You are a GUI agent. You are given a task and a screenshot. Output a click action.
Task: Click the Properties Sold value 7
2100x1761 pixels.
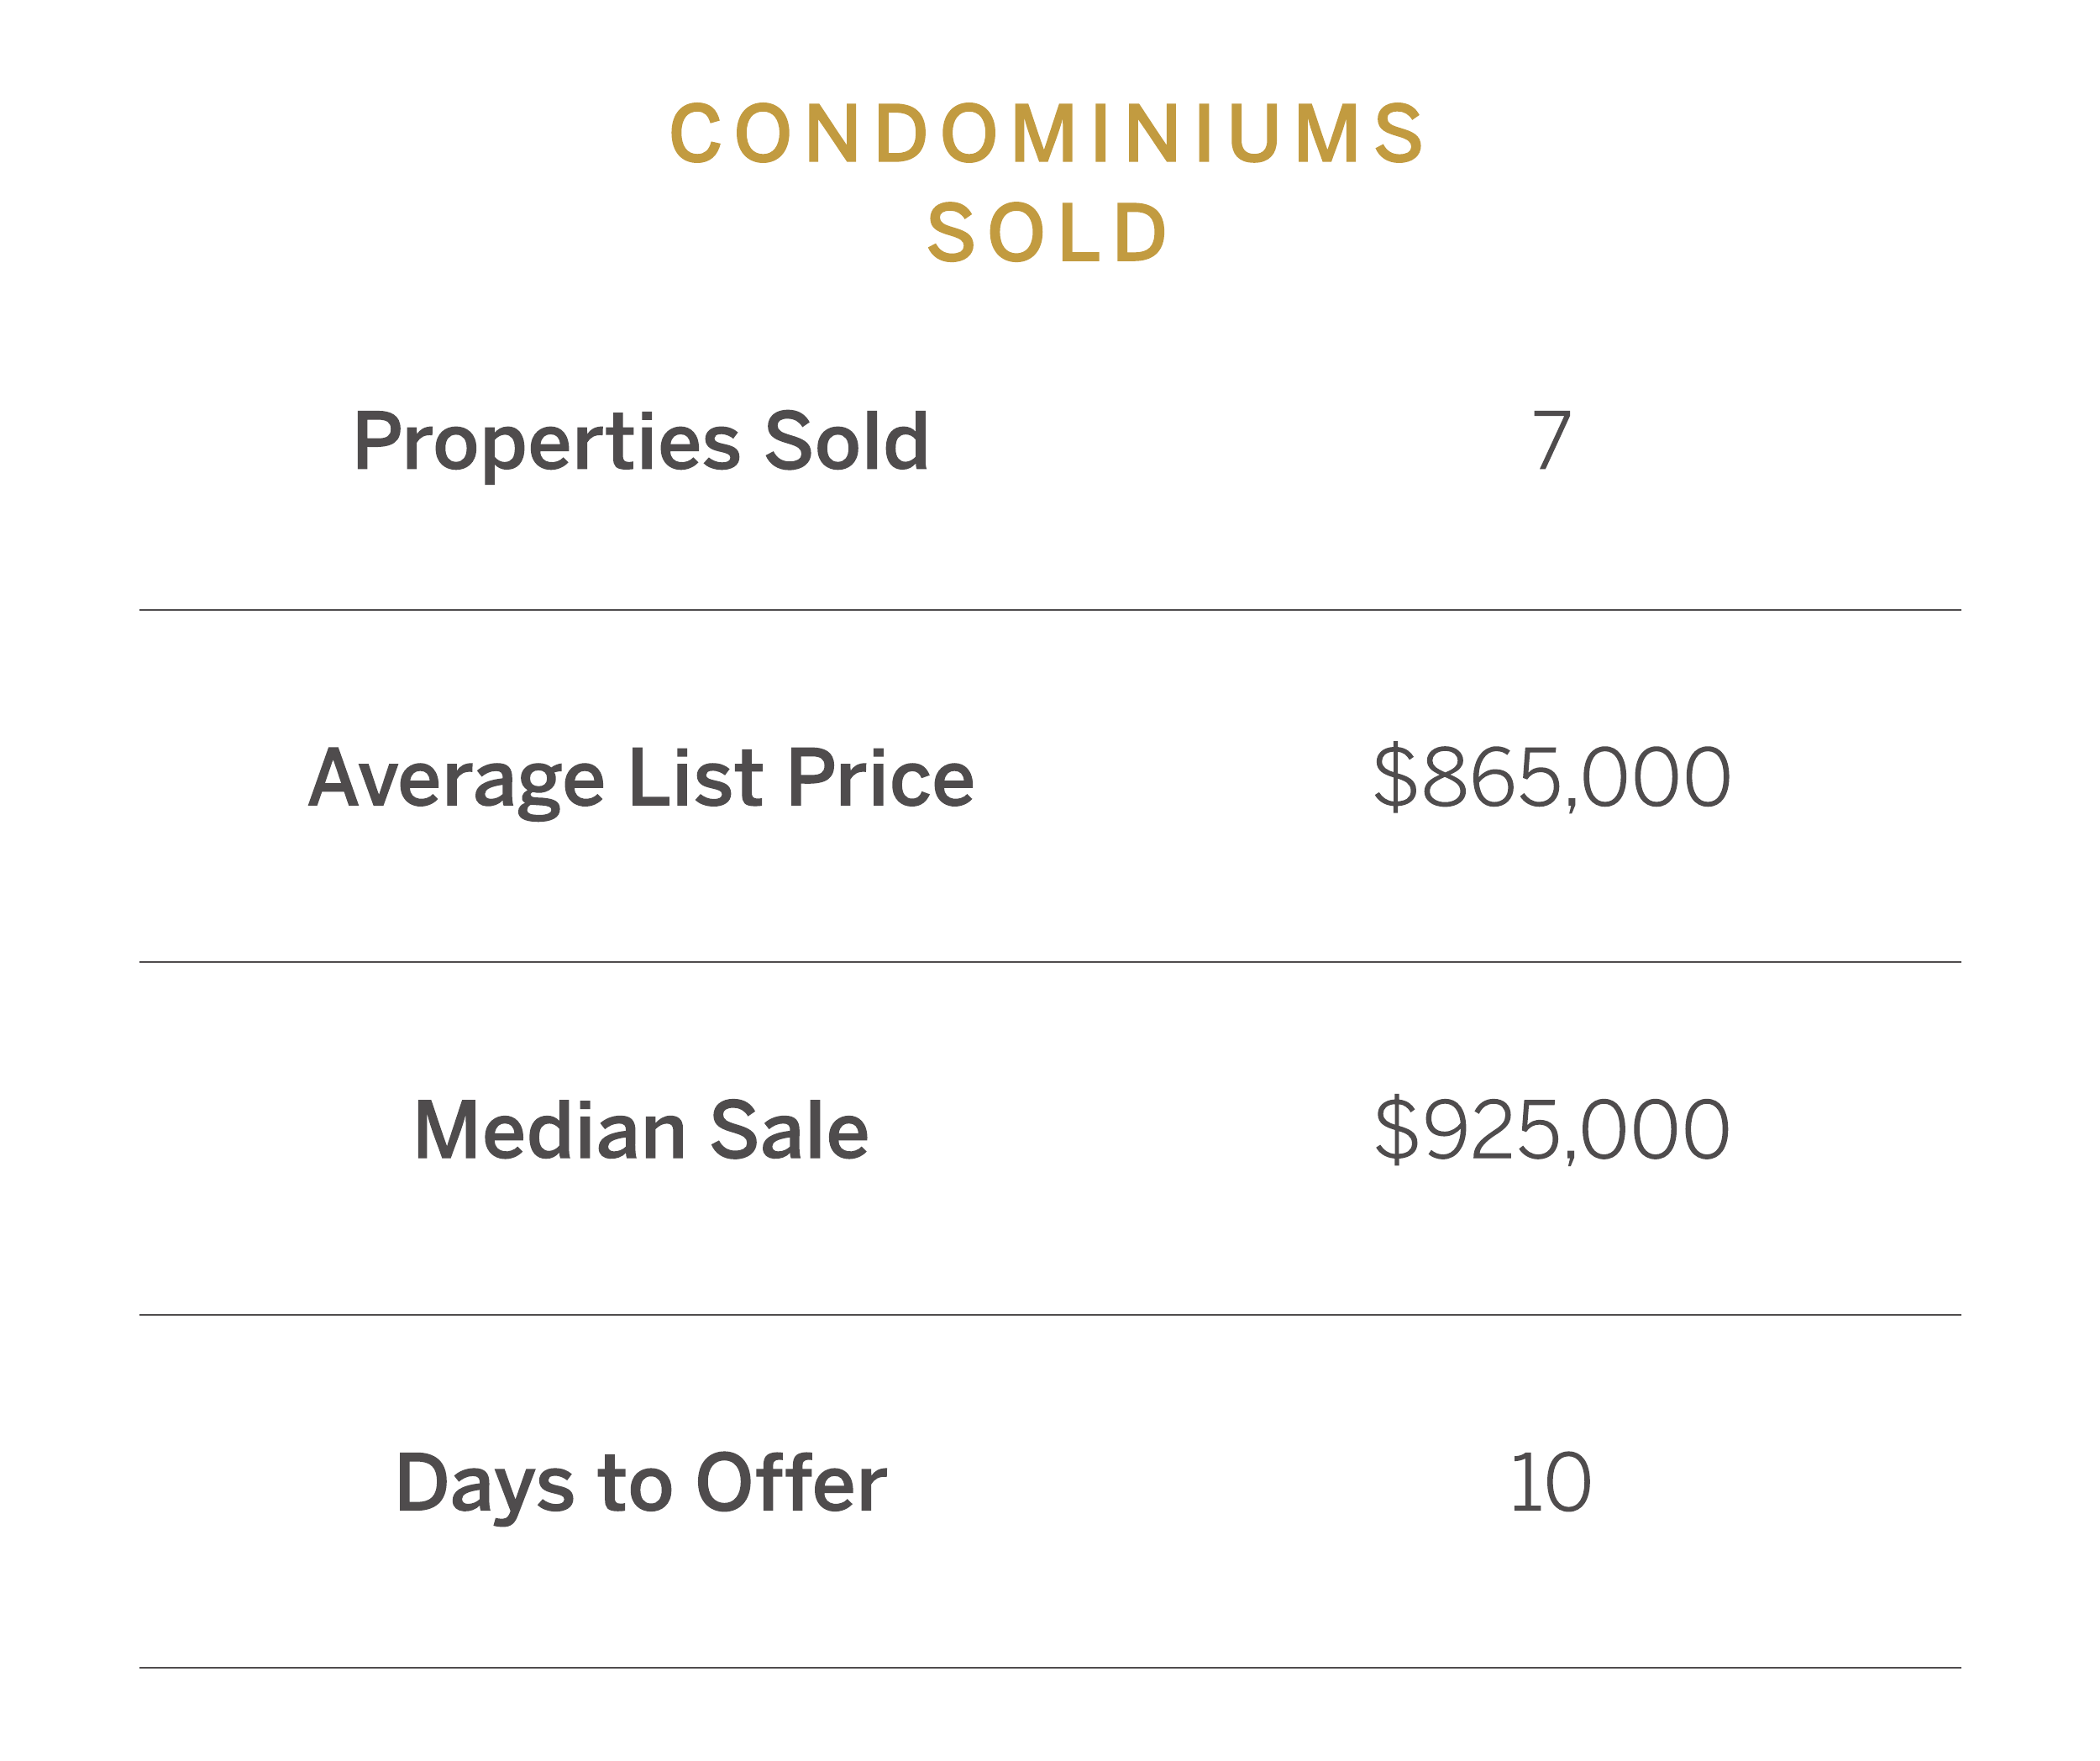(x=1551, y=440)
